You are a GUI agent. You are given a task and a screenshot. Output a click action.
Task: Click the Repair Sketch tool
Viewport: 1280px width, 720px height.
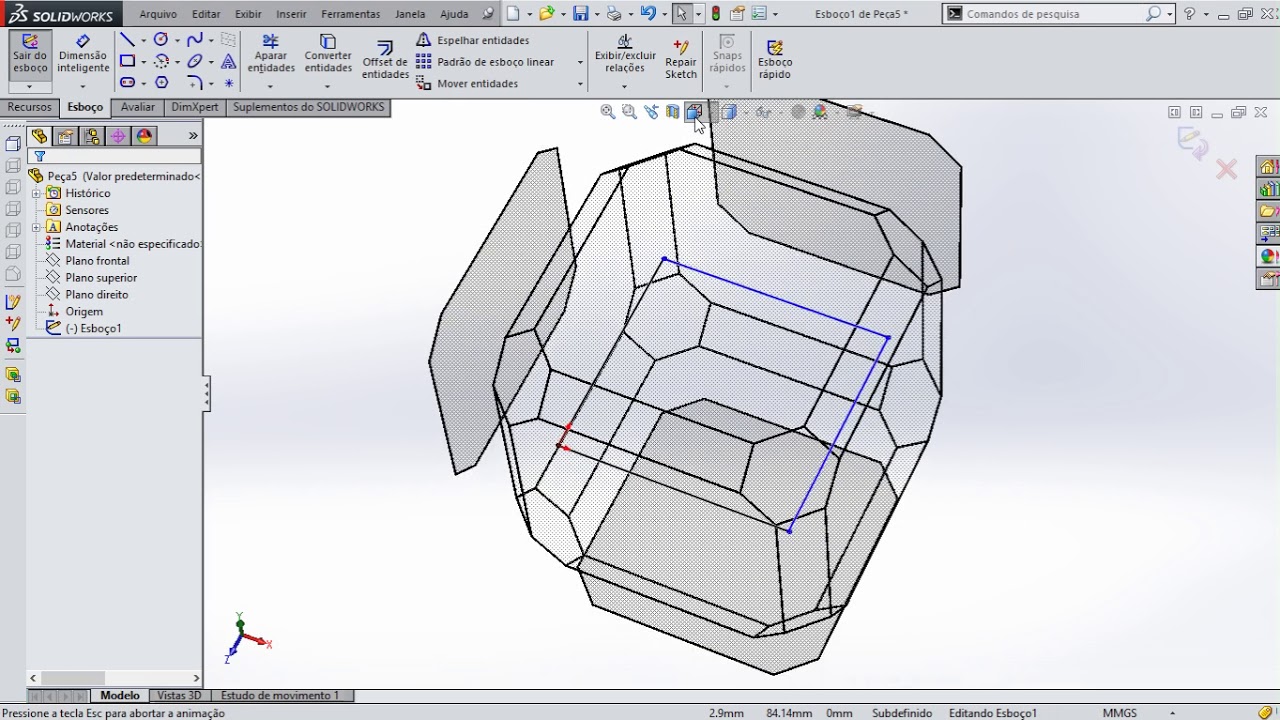pyautogui.click(x=681, y=58)
